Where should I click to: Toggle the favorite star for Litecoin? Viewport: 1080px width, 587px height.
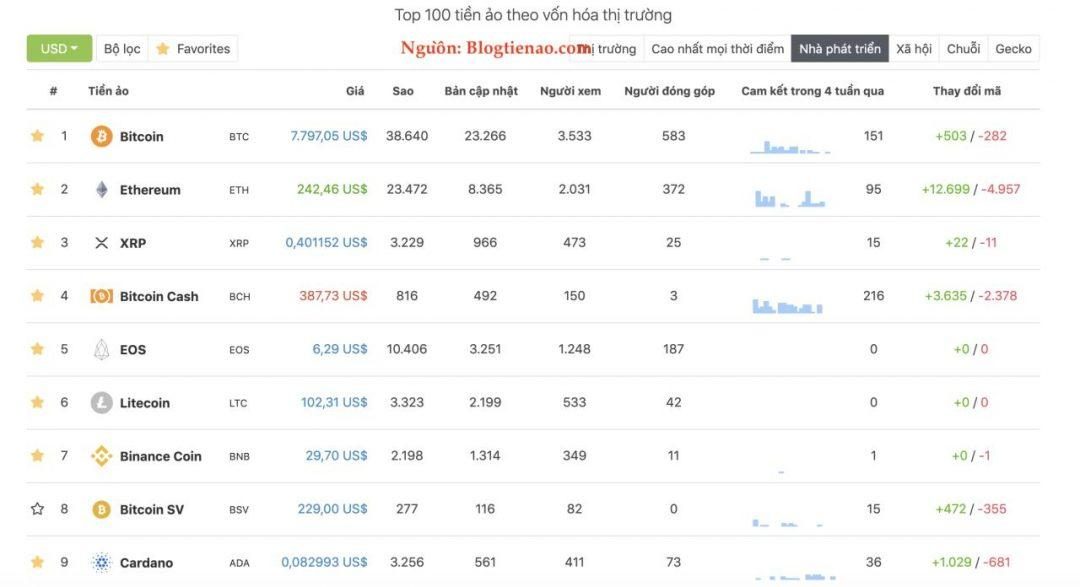[37, 402]
